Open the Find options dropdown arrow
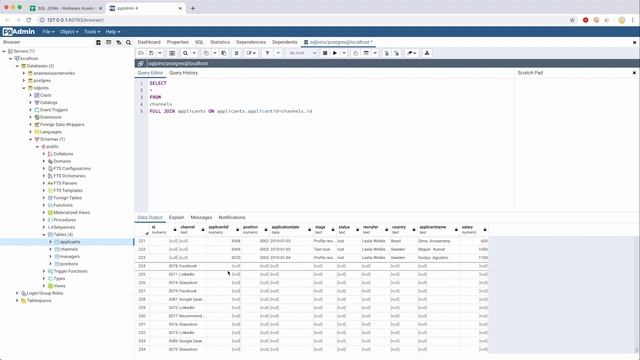The width and height of the screenshot is (640, 360). tap(194, 53)
